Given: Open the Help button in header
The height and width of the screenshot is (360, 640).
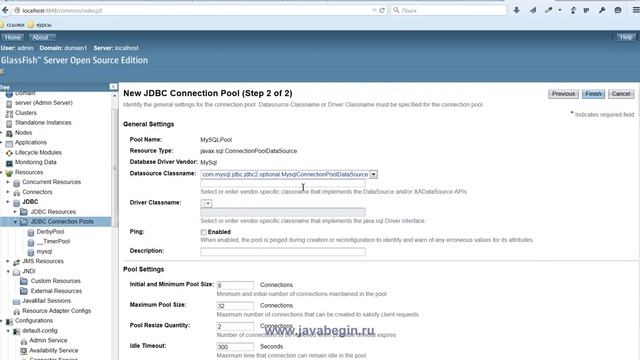Looking at the screenshot, I should coord(626,37).
